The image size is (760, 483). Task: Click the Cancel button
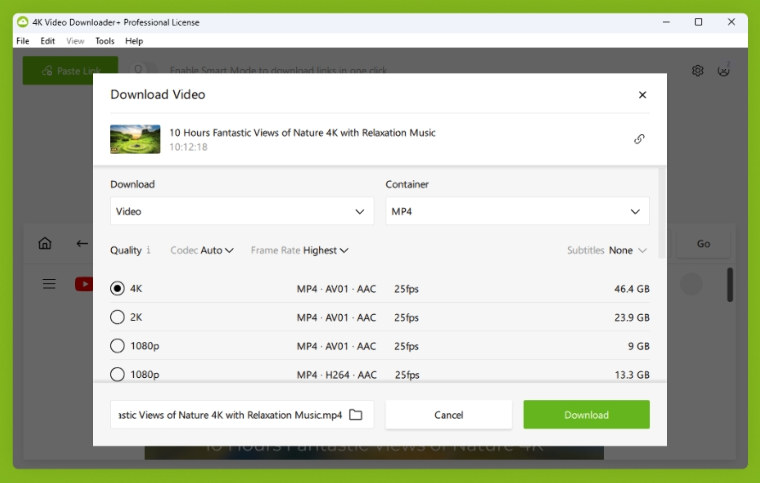[x=448, y=415]
